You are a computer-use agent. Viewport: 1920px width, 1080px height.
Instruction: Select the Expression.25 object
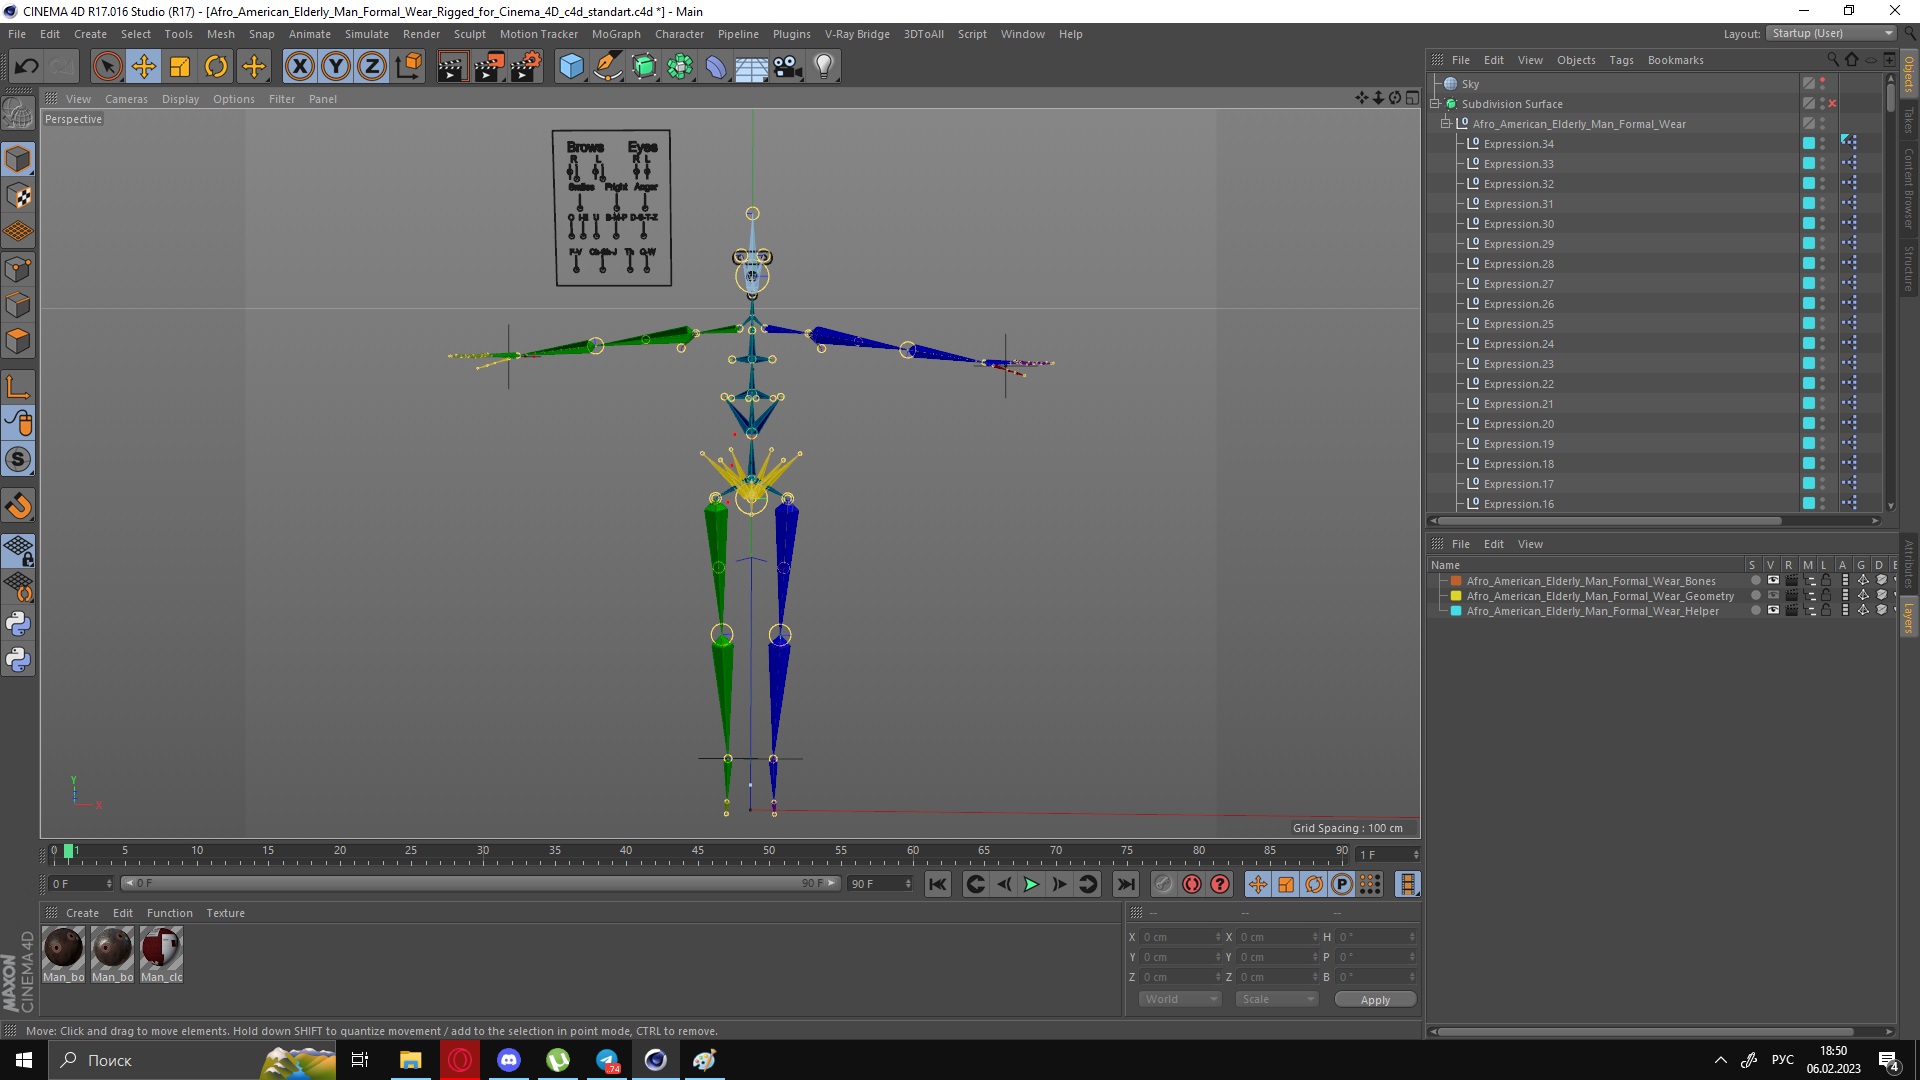click(1518, 324)
